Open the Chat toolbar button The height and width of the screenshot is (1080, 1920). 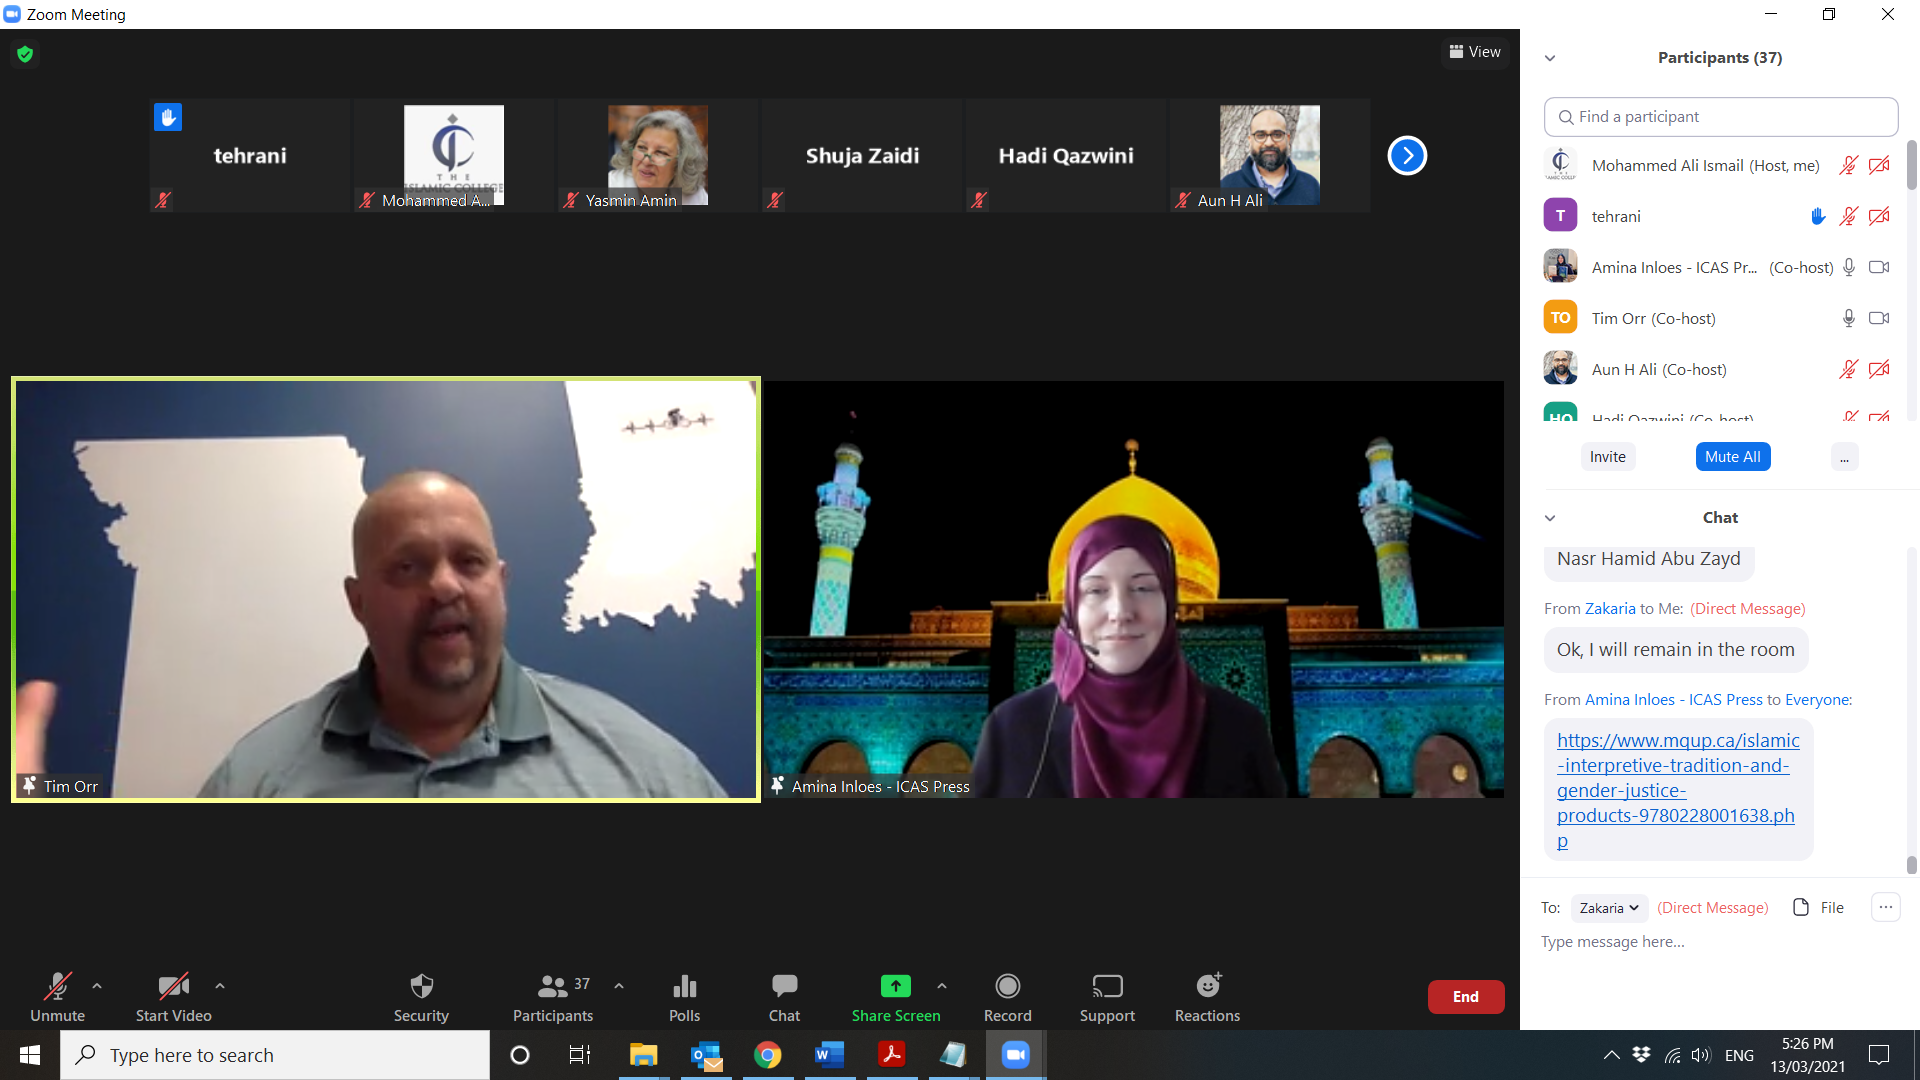(784, 997)
